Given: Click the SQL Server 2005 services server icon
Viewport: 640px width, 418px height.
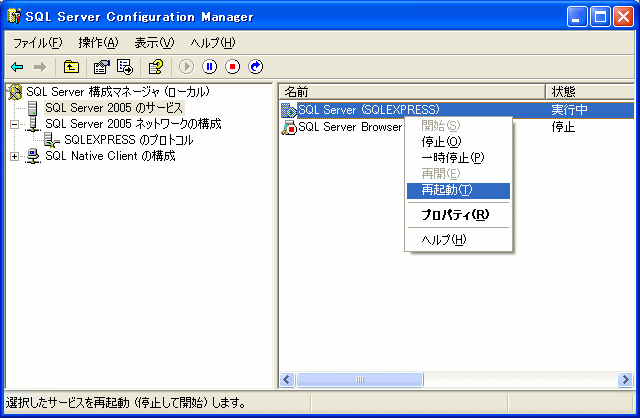Looking at the screenshot, I should 33,108.
